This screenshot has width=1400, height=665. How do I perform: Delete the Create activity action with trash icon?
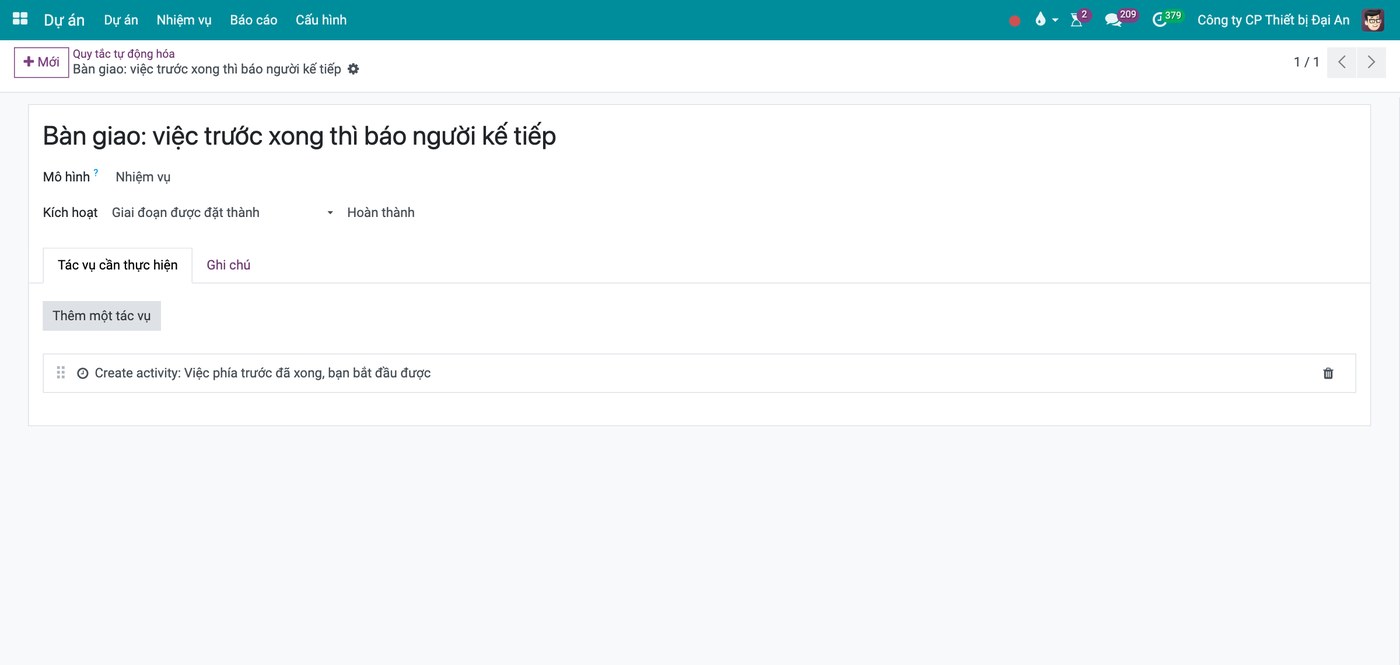coord(1328,373)
